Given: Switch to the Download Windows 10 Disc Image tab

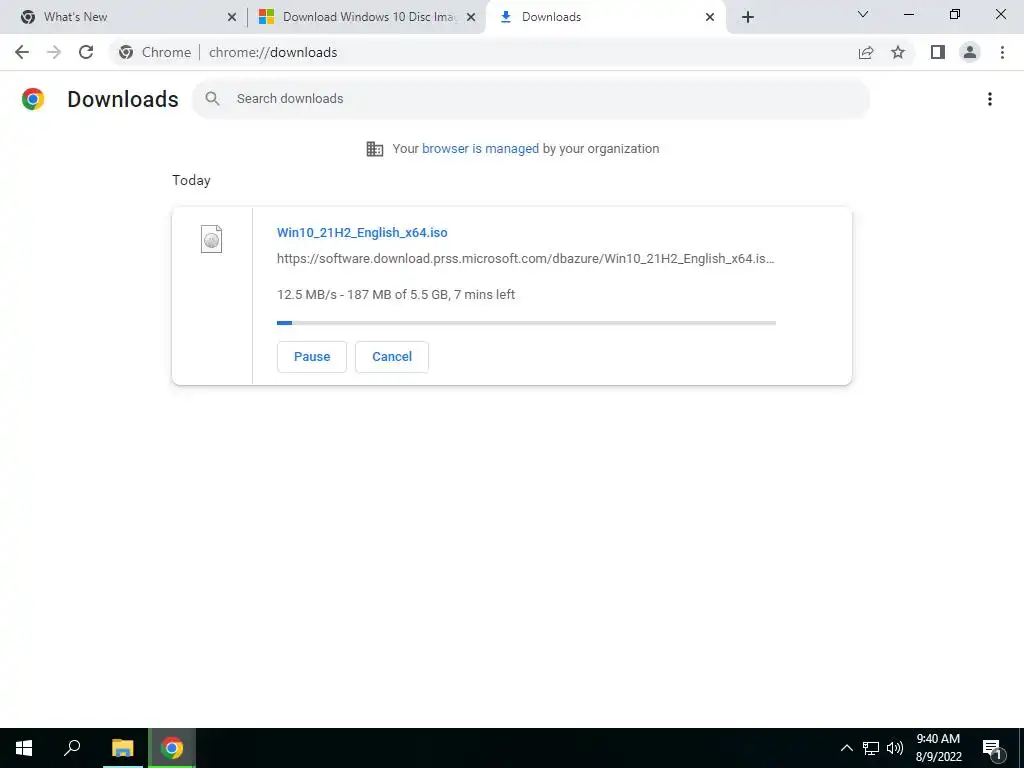Looking at the screenshot, I should point(369,17).
